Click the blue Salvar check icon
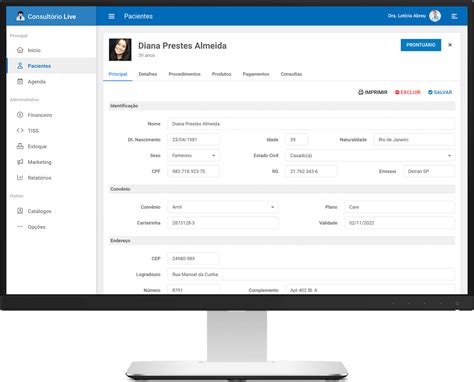474x382 pixels. point(430,92)
